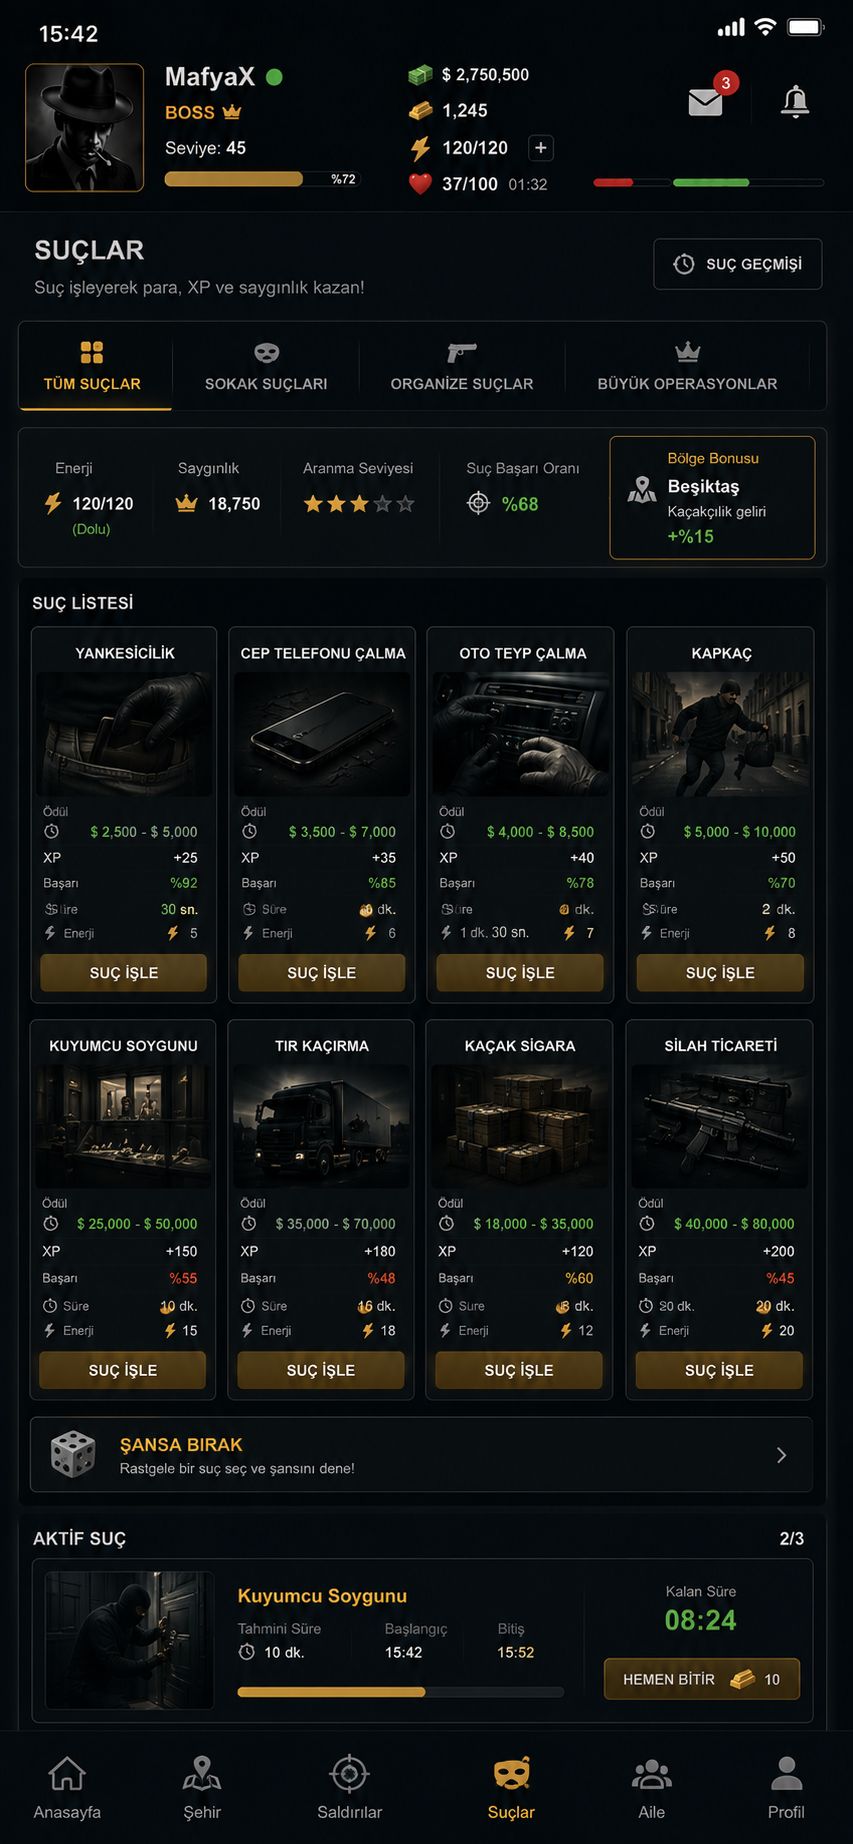
Task: Open the Beşiktaş Bölge Bonusu card
Action: click(712, 497)
